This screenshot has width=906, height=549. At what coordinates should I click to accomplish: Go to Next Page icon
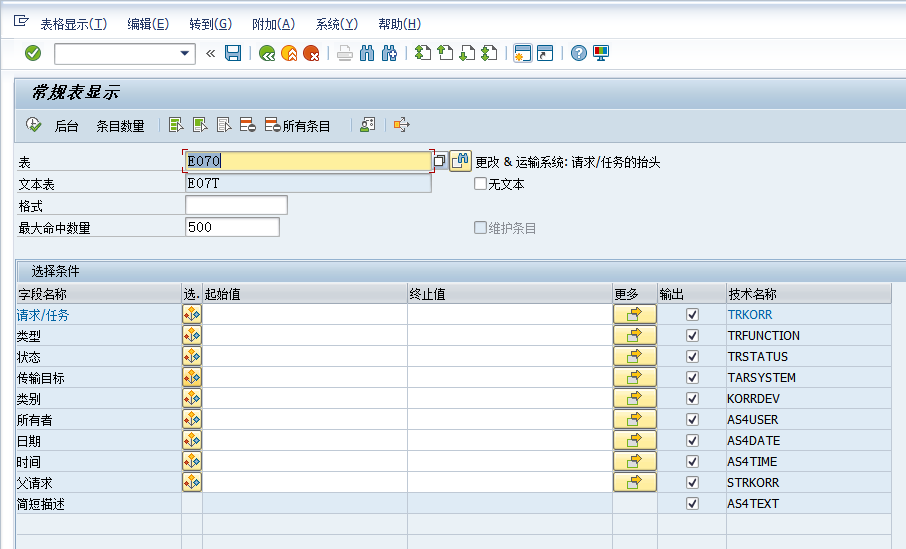tap(467, 53)
